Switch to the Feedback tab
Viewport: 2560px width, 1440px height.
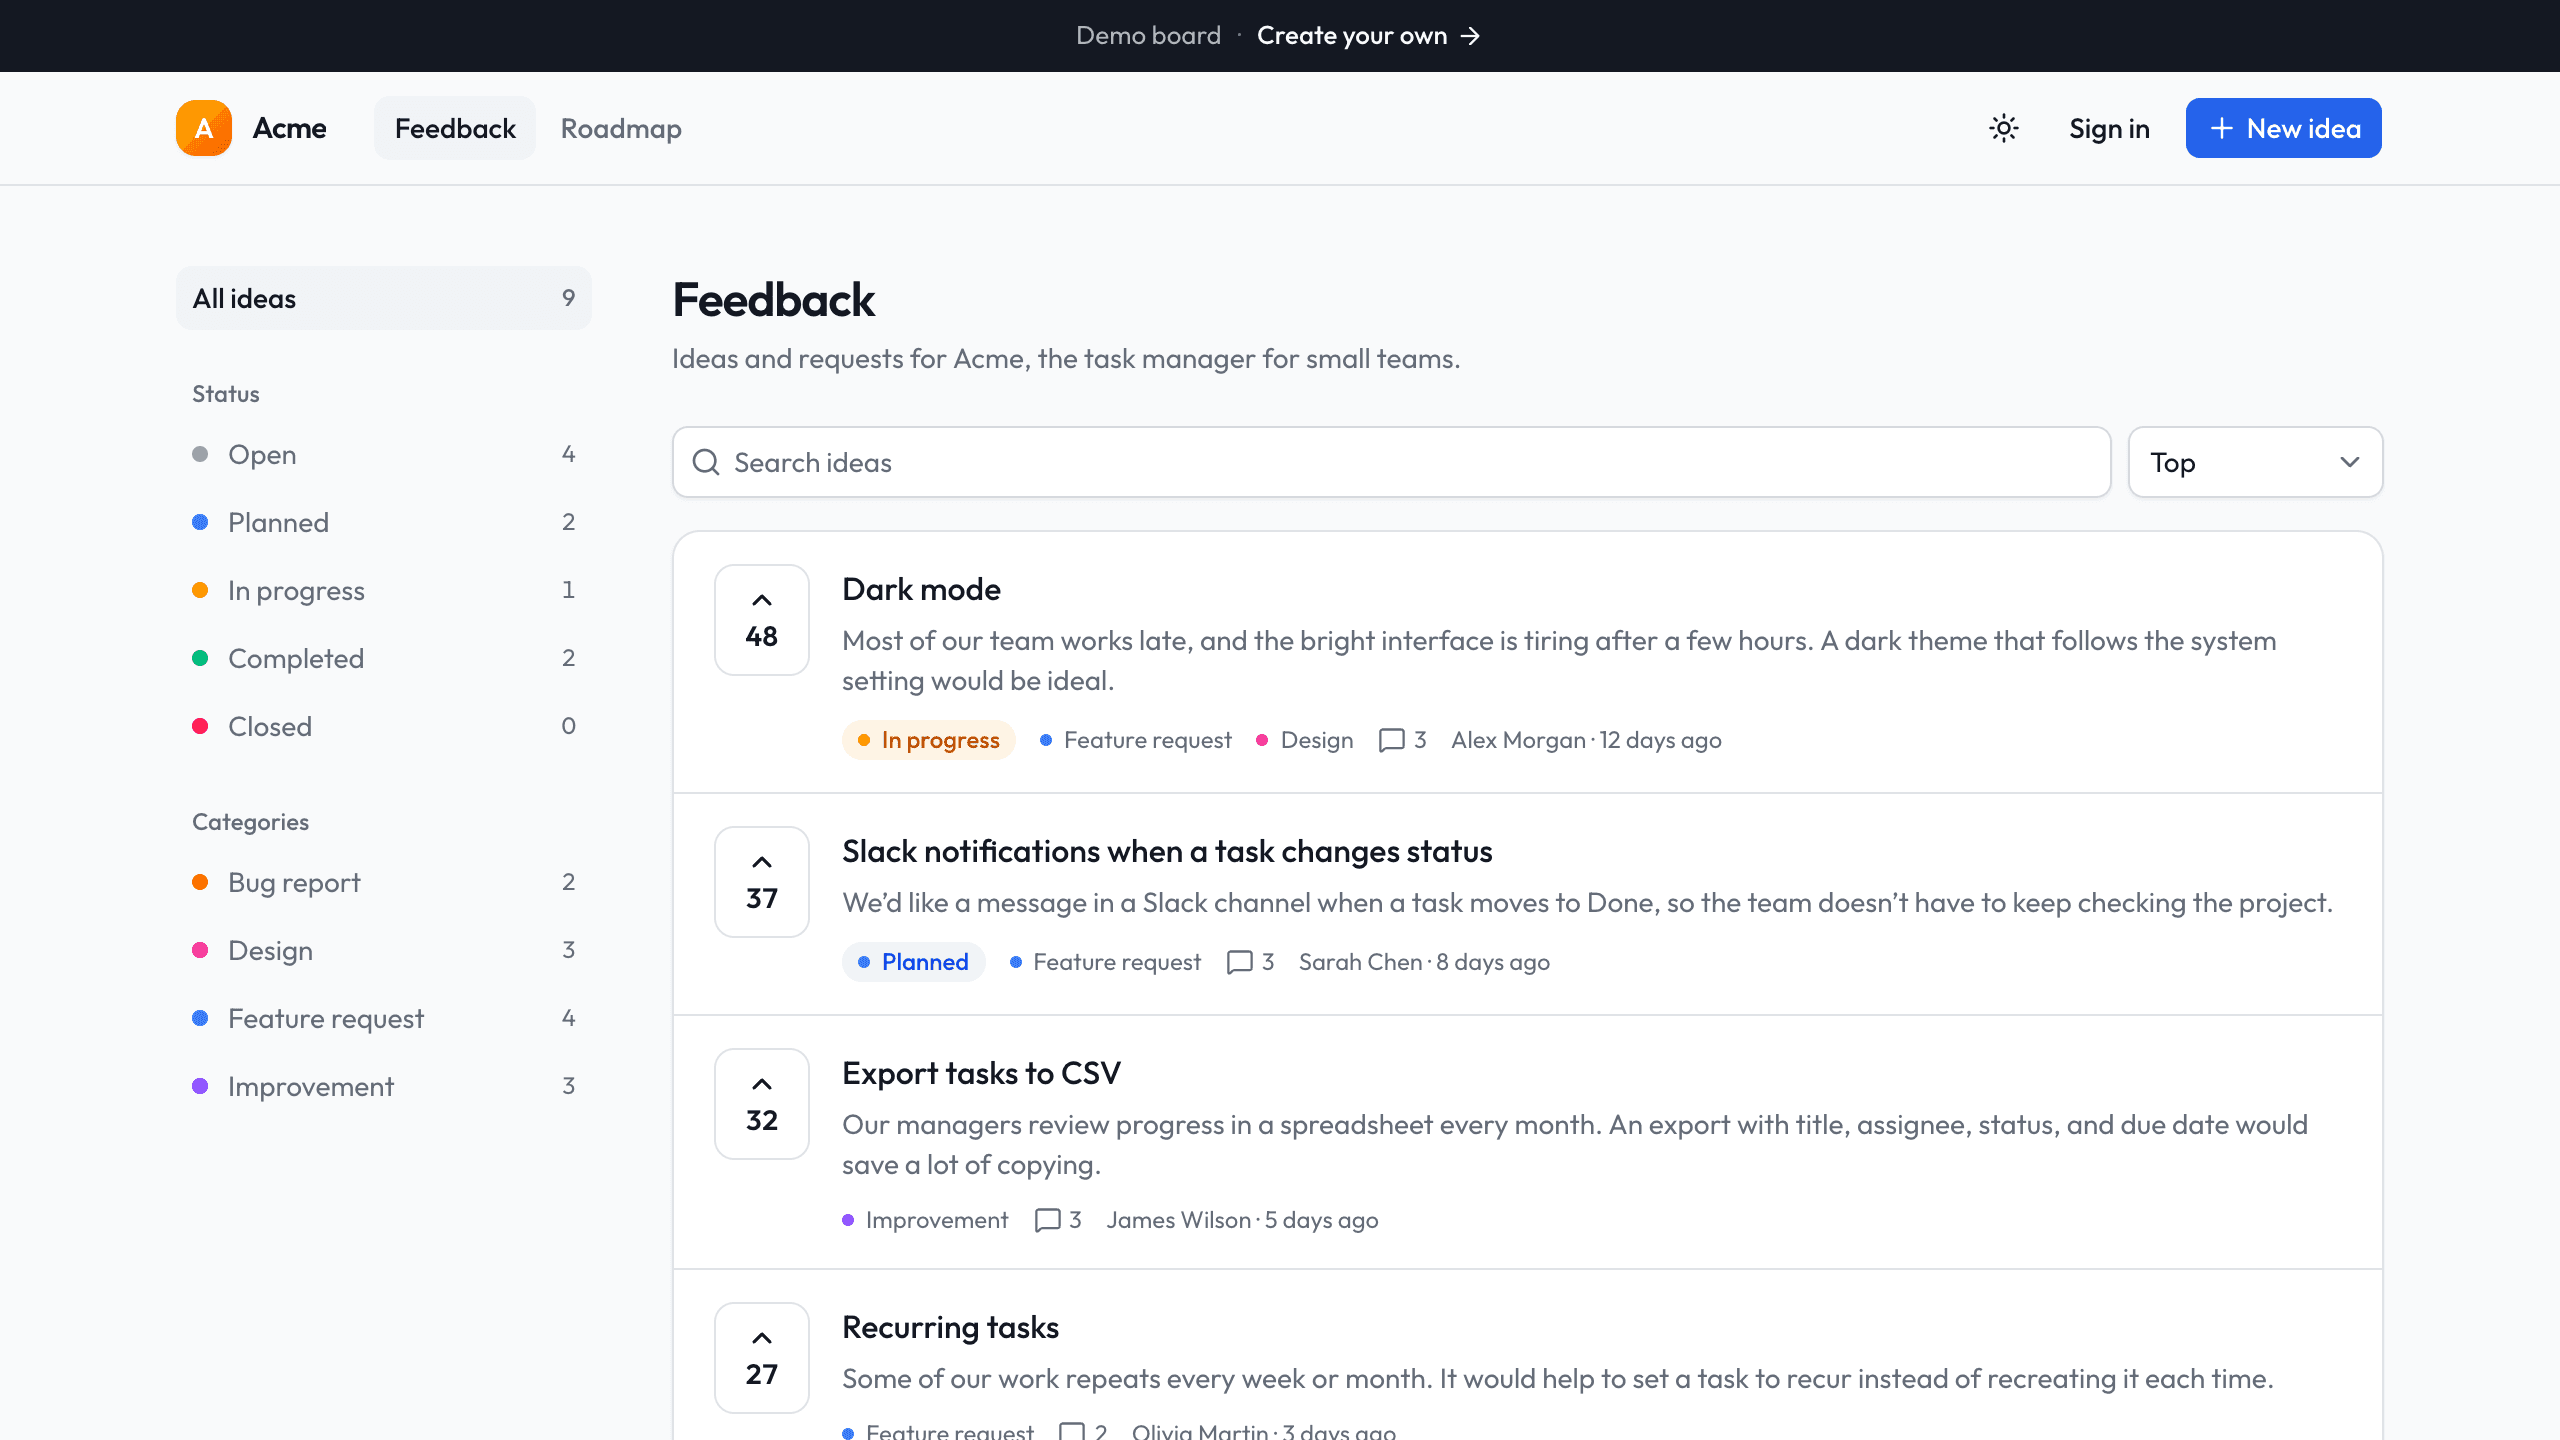(x=455, y=128)
